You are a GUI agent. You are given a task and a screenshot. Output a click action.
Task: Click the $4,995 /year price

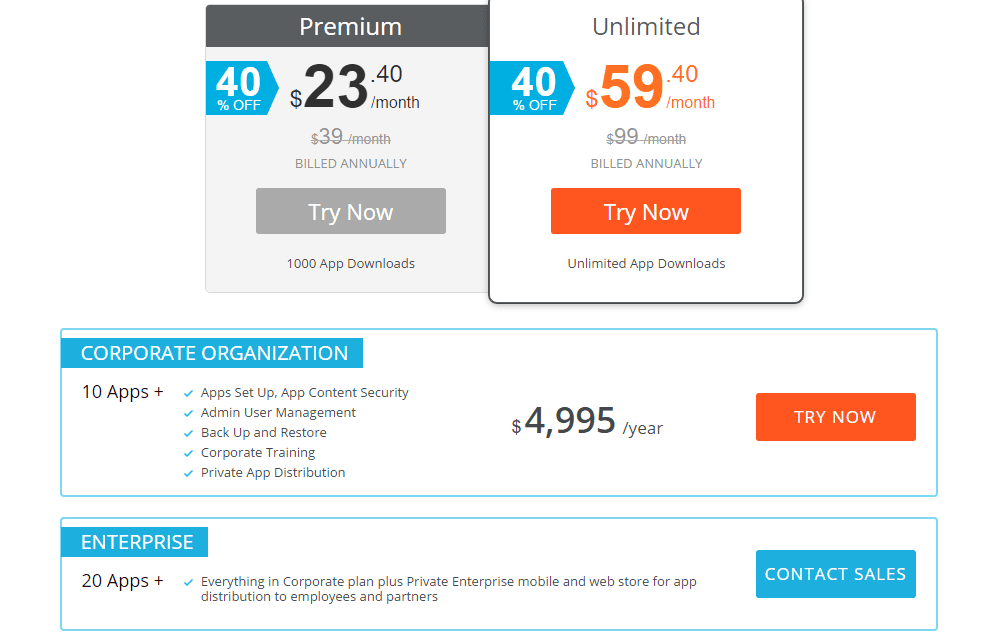tap(587, 421)
